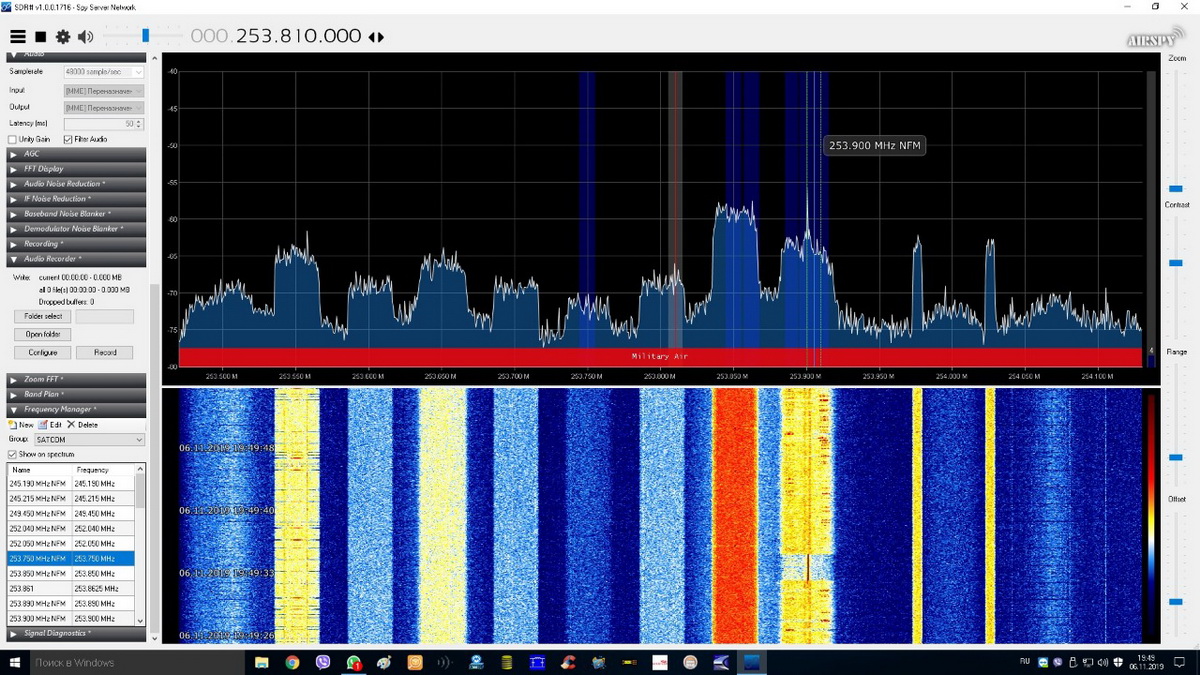Open the audio Input device dropdown
The image size is (1200, 675).
[104, 90]
